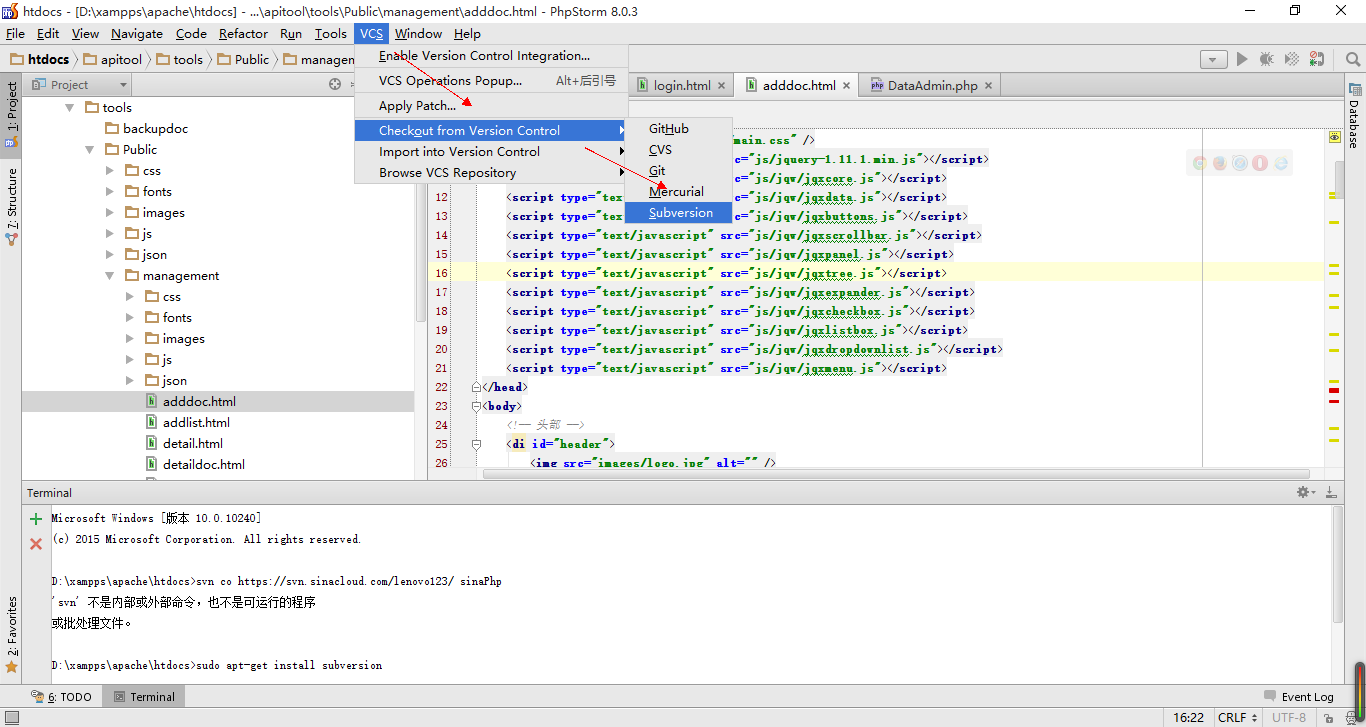Click the PHP debug listener phone icon
Screen dimensions: 1366x727
pos(1317,60)
